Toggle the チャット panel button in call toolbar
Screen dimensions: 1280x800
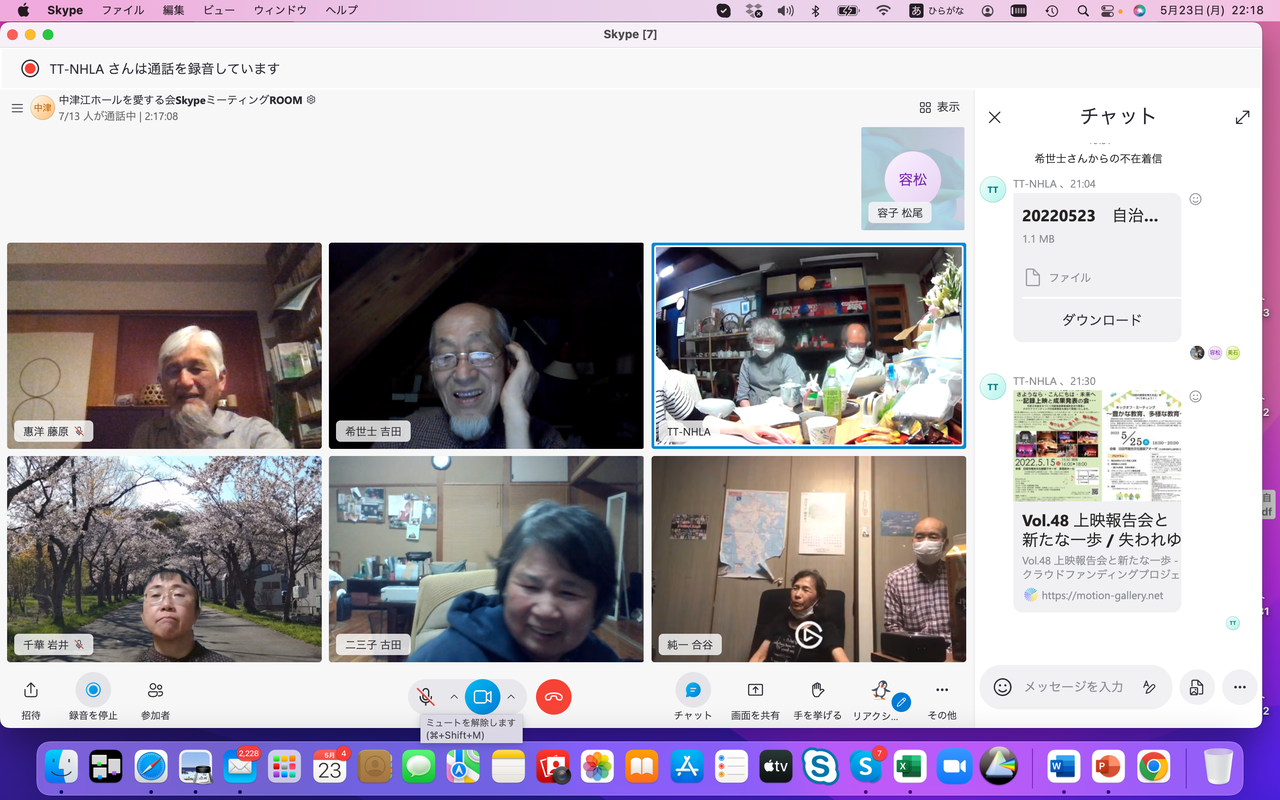click(x=692, y=690)
